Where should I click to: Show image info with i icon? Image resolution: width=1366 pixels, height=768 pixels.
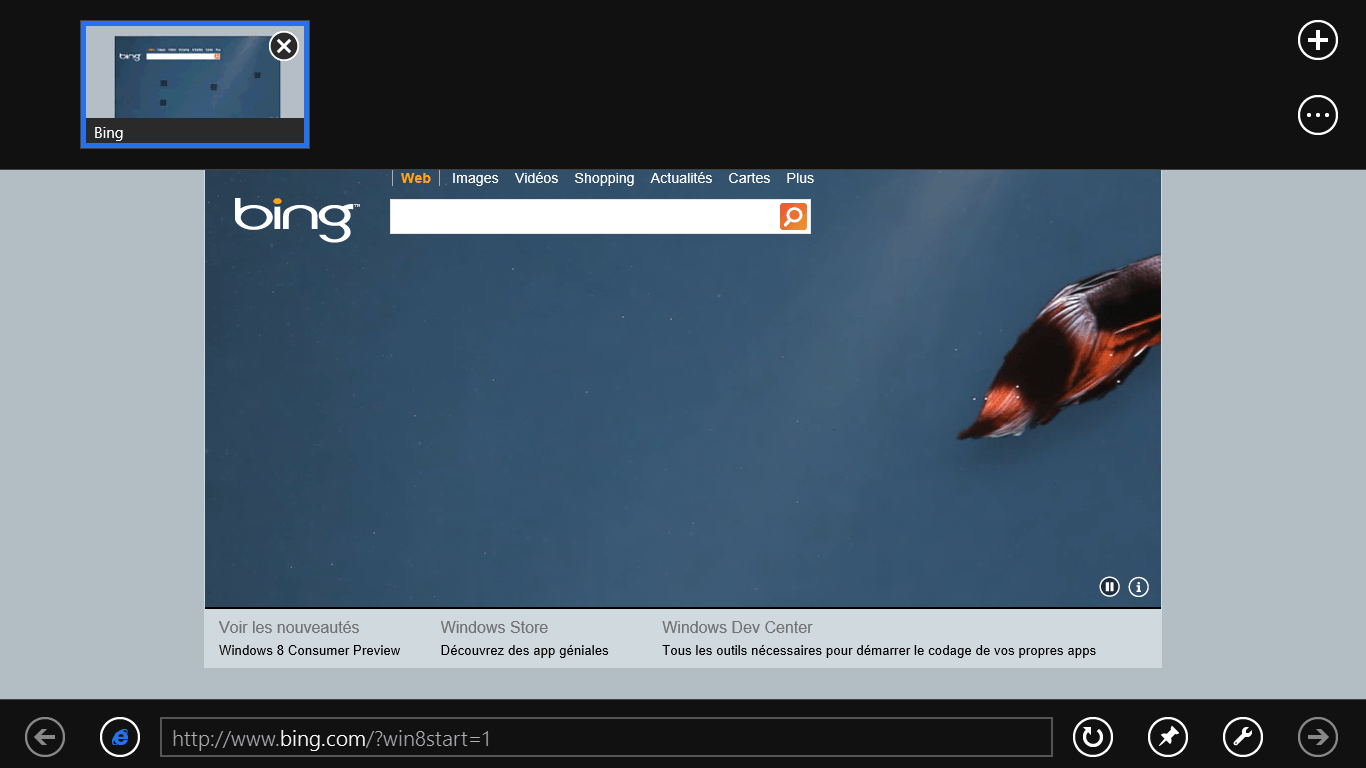[1138, 587]
